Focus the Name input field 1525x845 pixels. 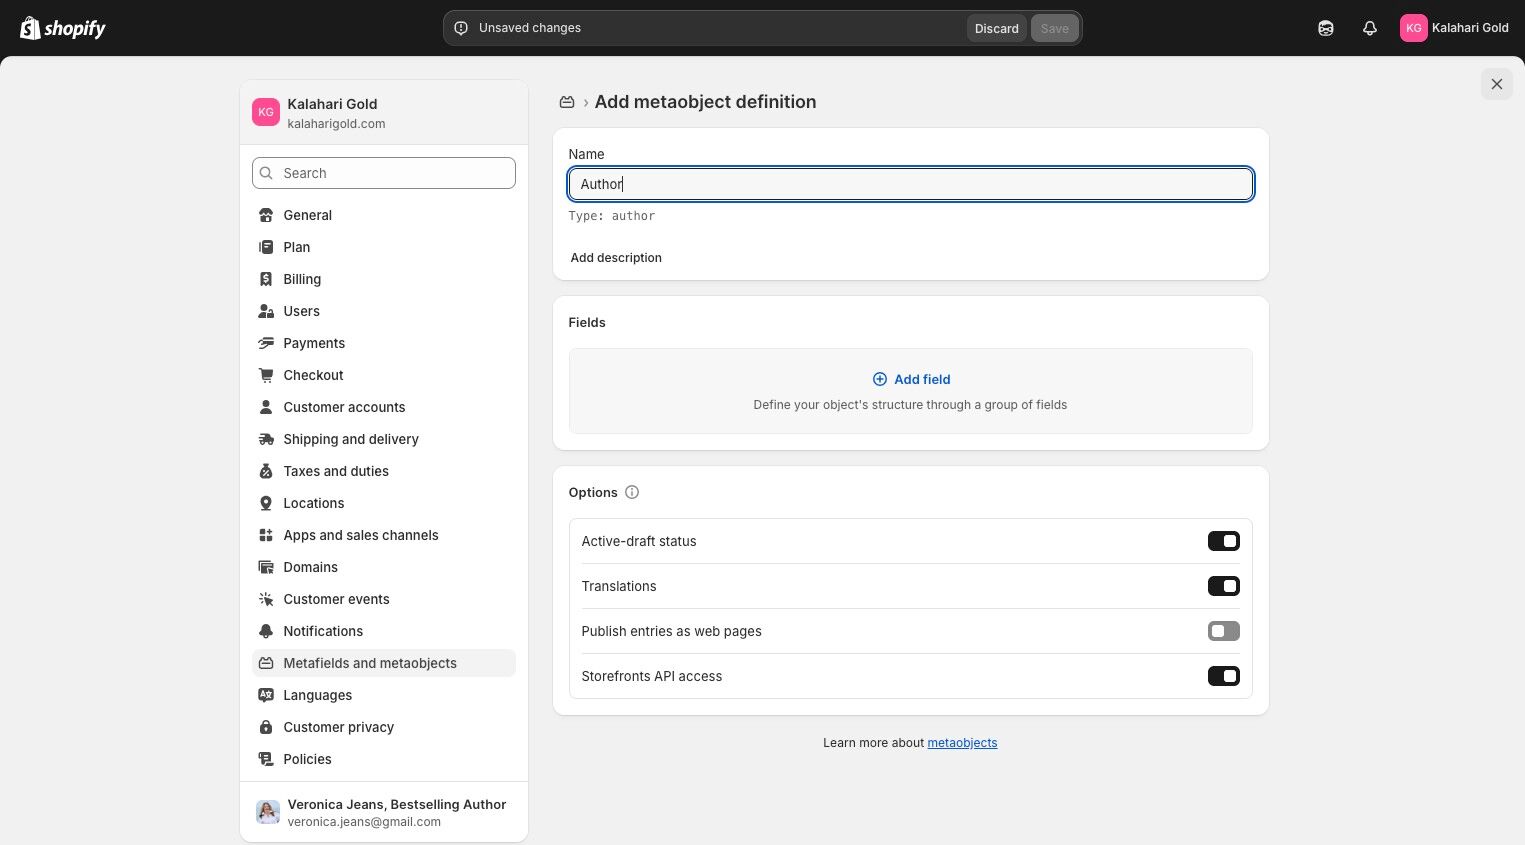pyautogui.click(x=910, y=184)
